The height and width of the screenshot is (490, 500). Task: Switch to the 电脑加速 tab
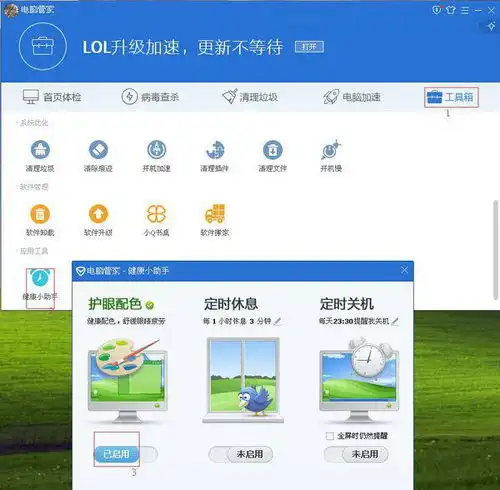(x=352, y=97)
